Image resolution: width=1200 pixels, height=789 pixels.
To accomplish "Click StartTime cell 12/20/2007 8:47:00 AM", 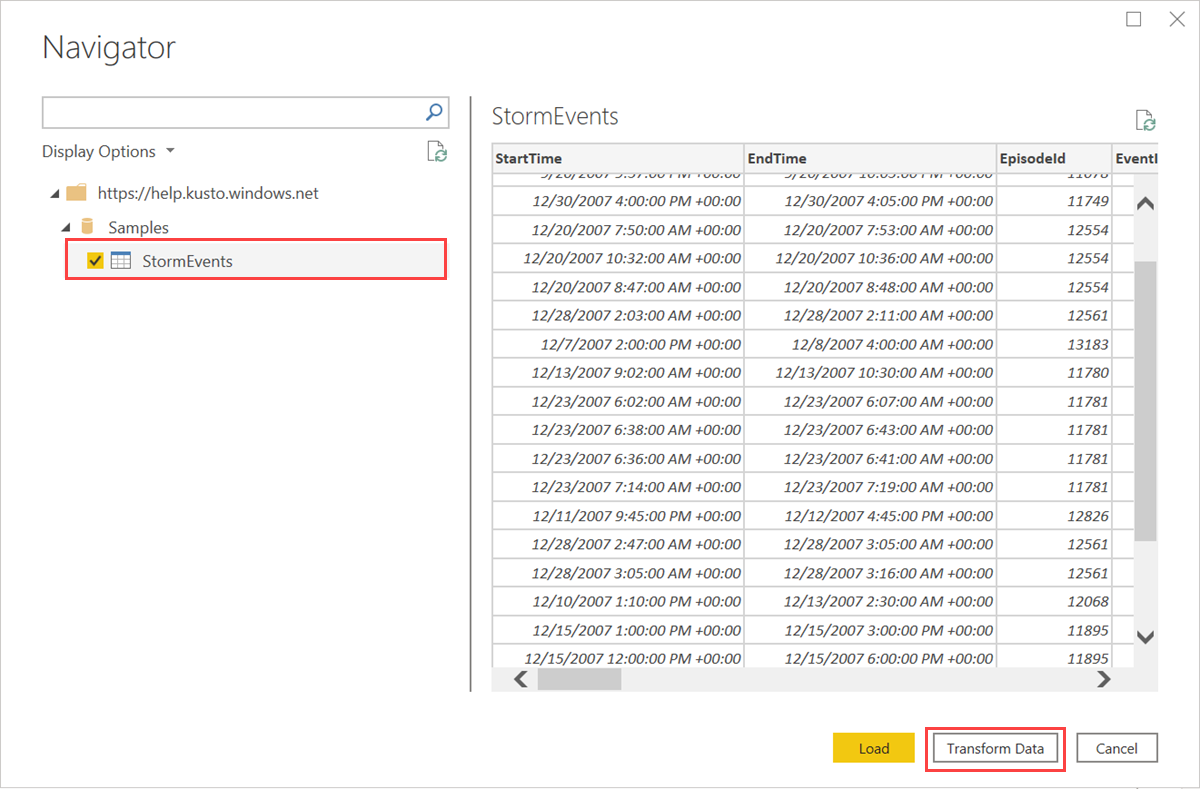I will (x=618, y=287).
